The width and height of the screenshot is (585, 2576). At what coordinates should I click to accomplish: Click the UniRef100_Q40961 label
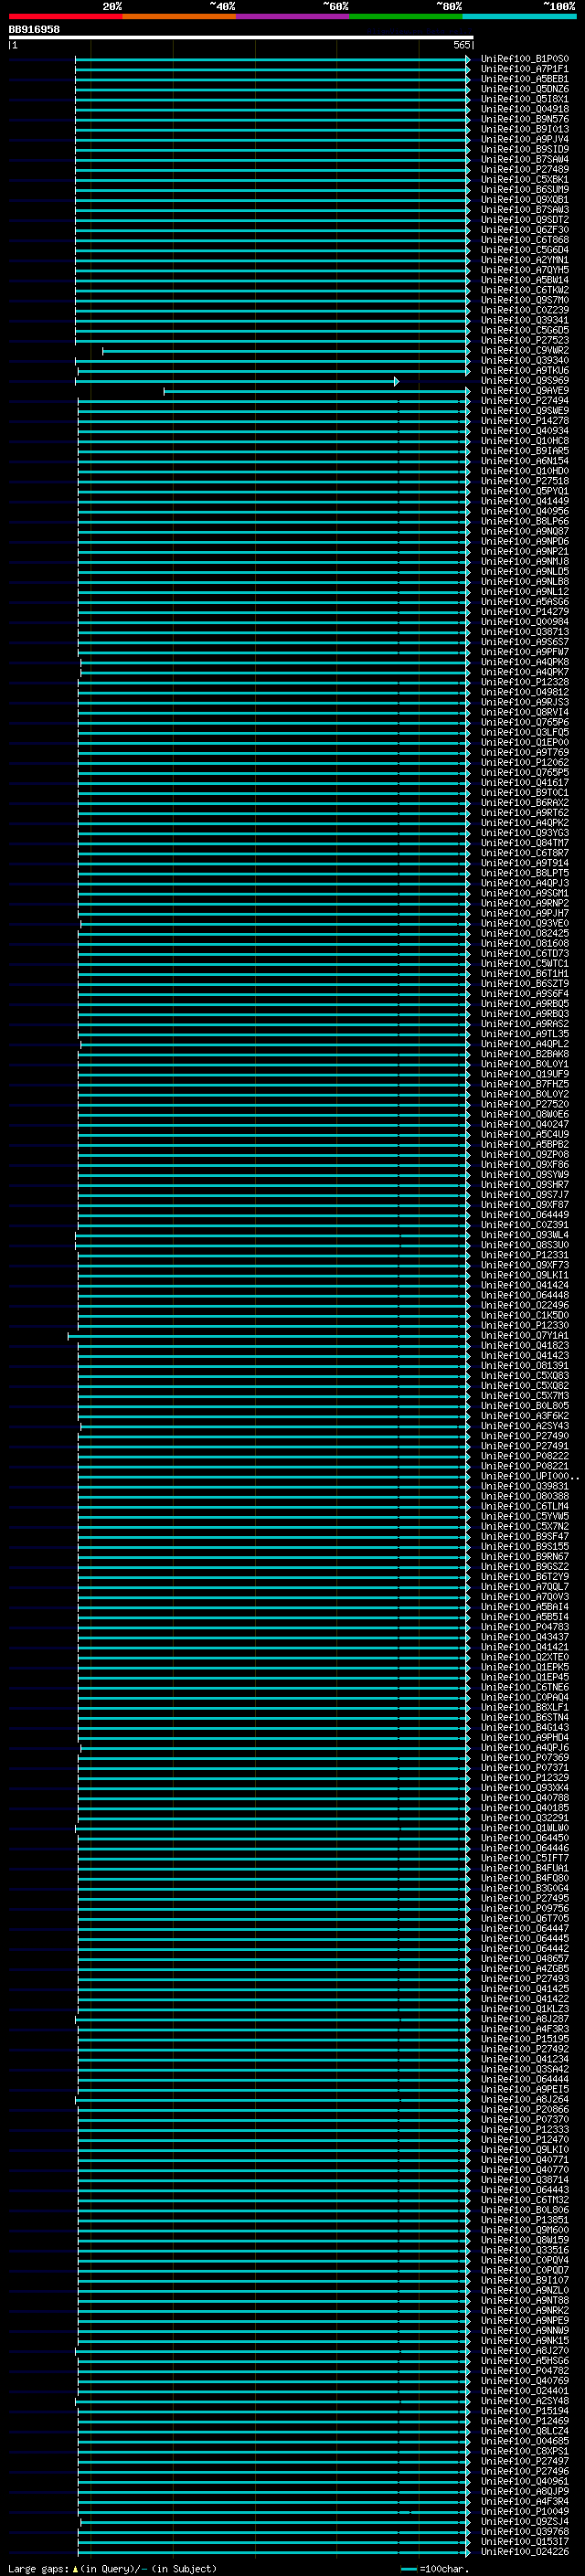[525, 2481]
